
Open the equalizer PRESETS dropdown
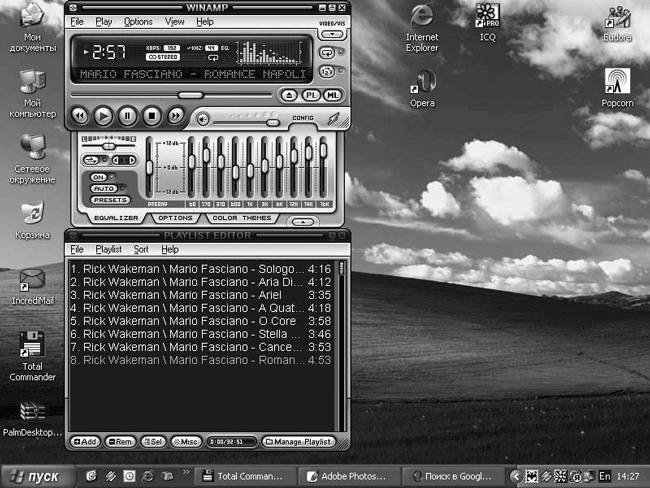point(110,200)
